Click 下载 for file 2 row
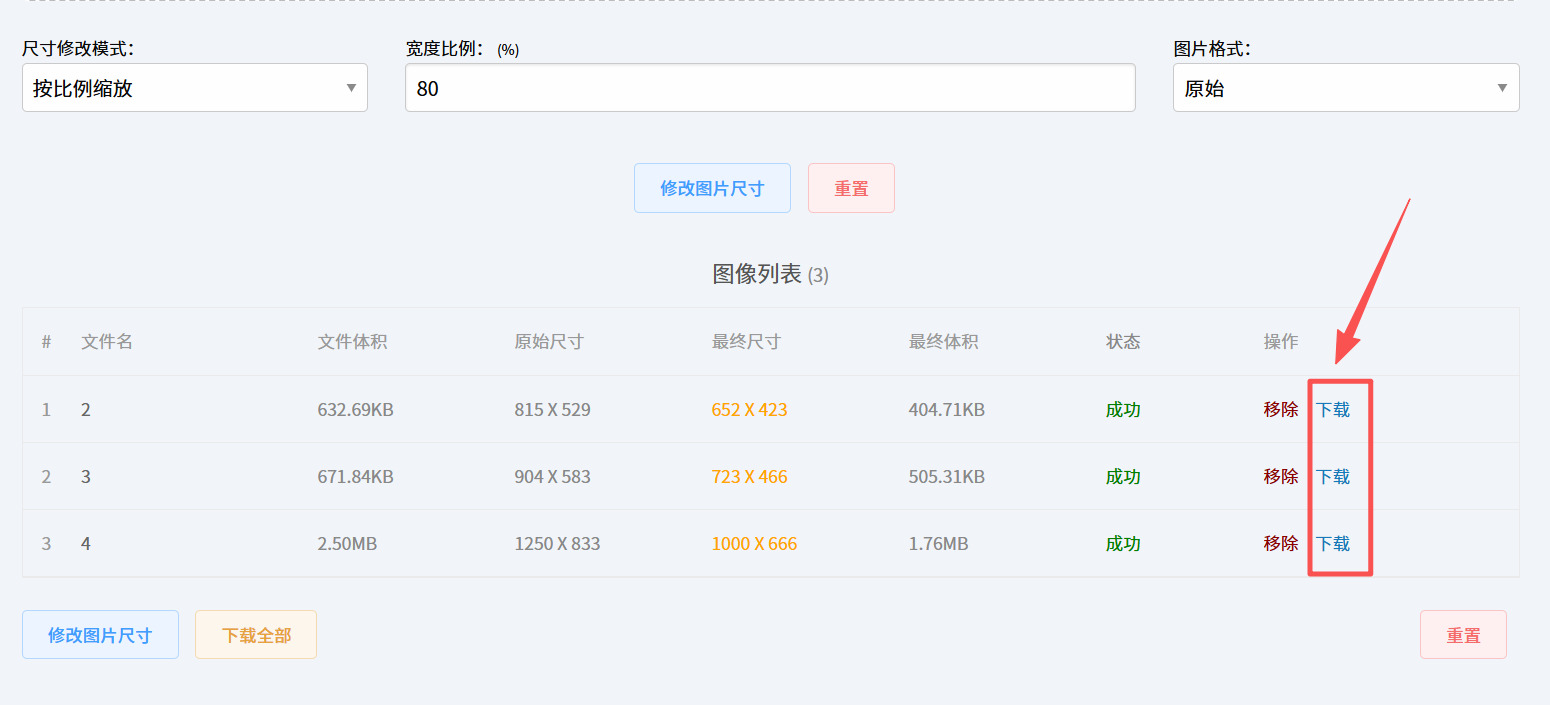This screenshot has width=1550, height=705. (1333, 409)
